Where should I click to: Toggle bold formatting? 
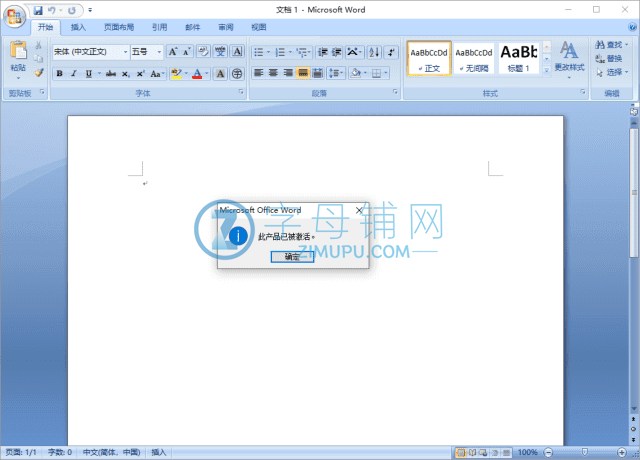point(60,73)
